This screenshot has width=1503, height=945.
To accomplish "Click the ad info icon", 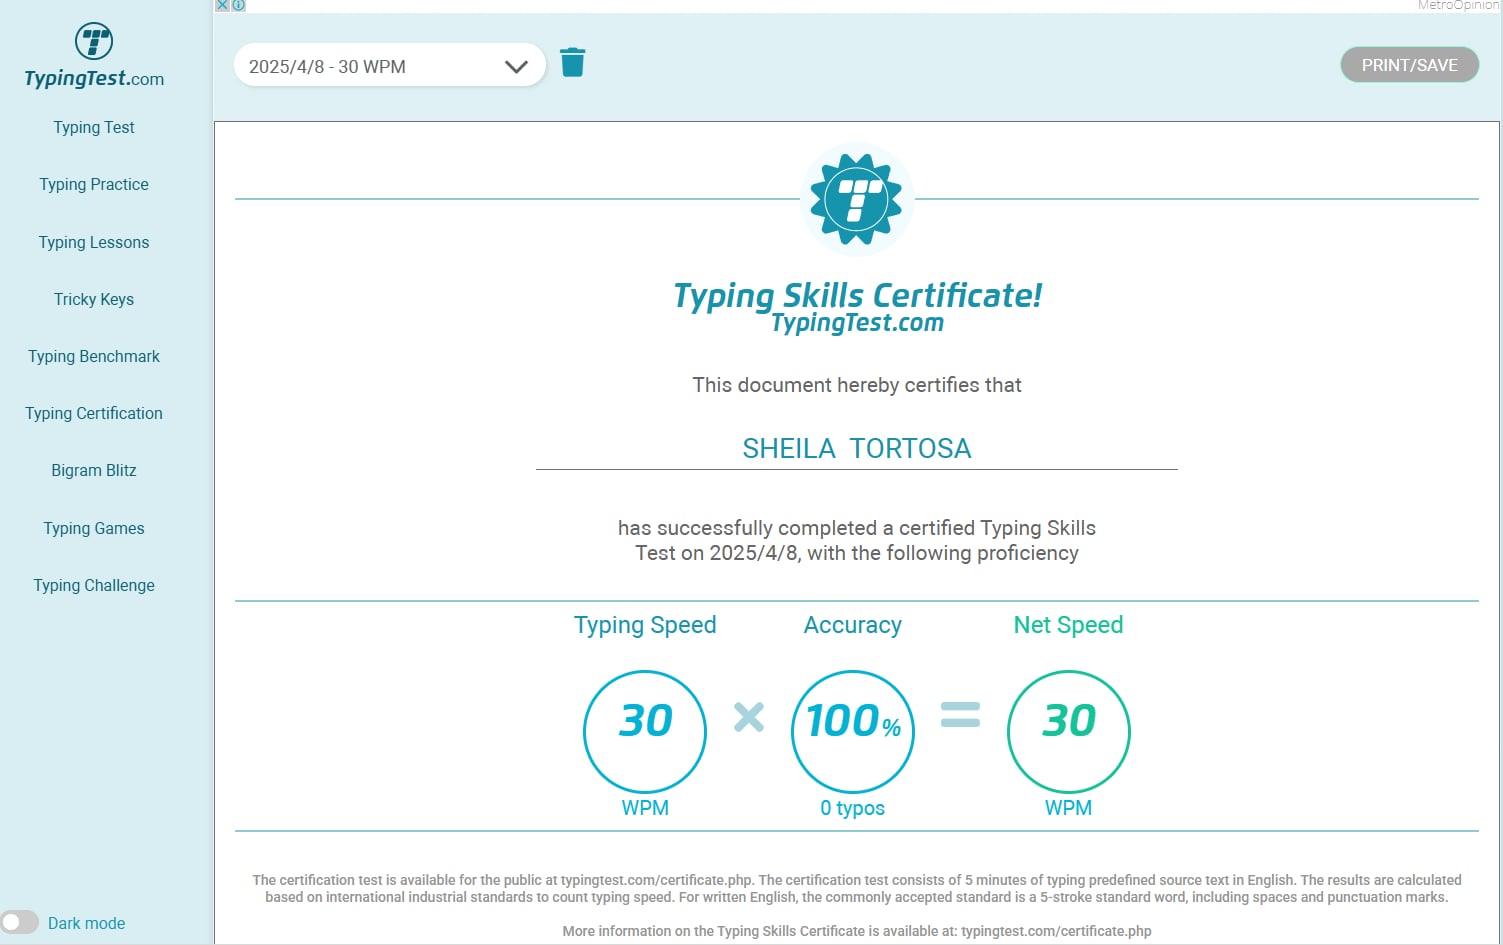I will tap(239, 5).
